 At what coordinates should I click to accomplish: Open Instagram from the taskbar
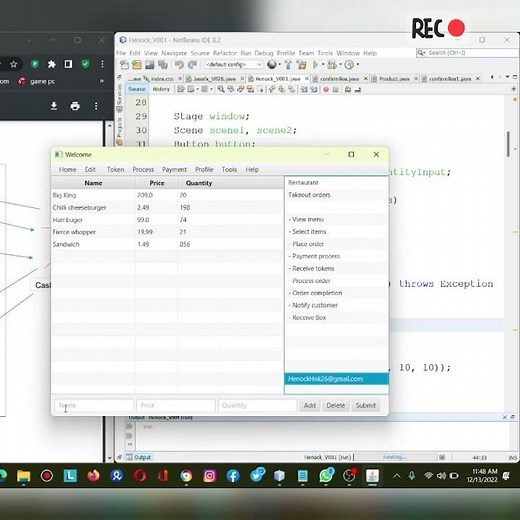(210, 476)
